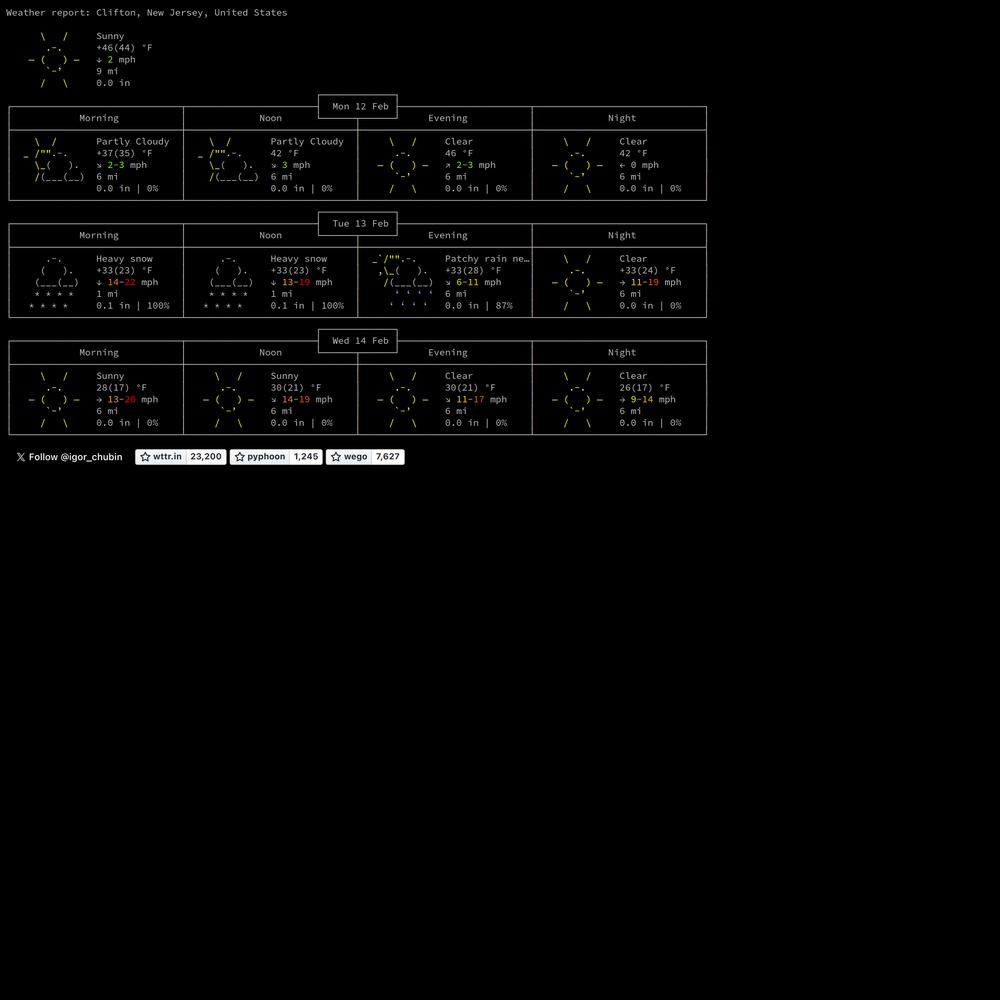Click Monday Morning's "+37(35) °F" temperature
The height and width of the screenshot is (1000, 1000).
[124, 153]
